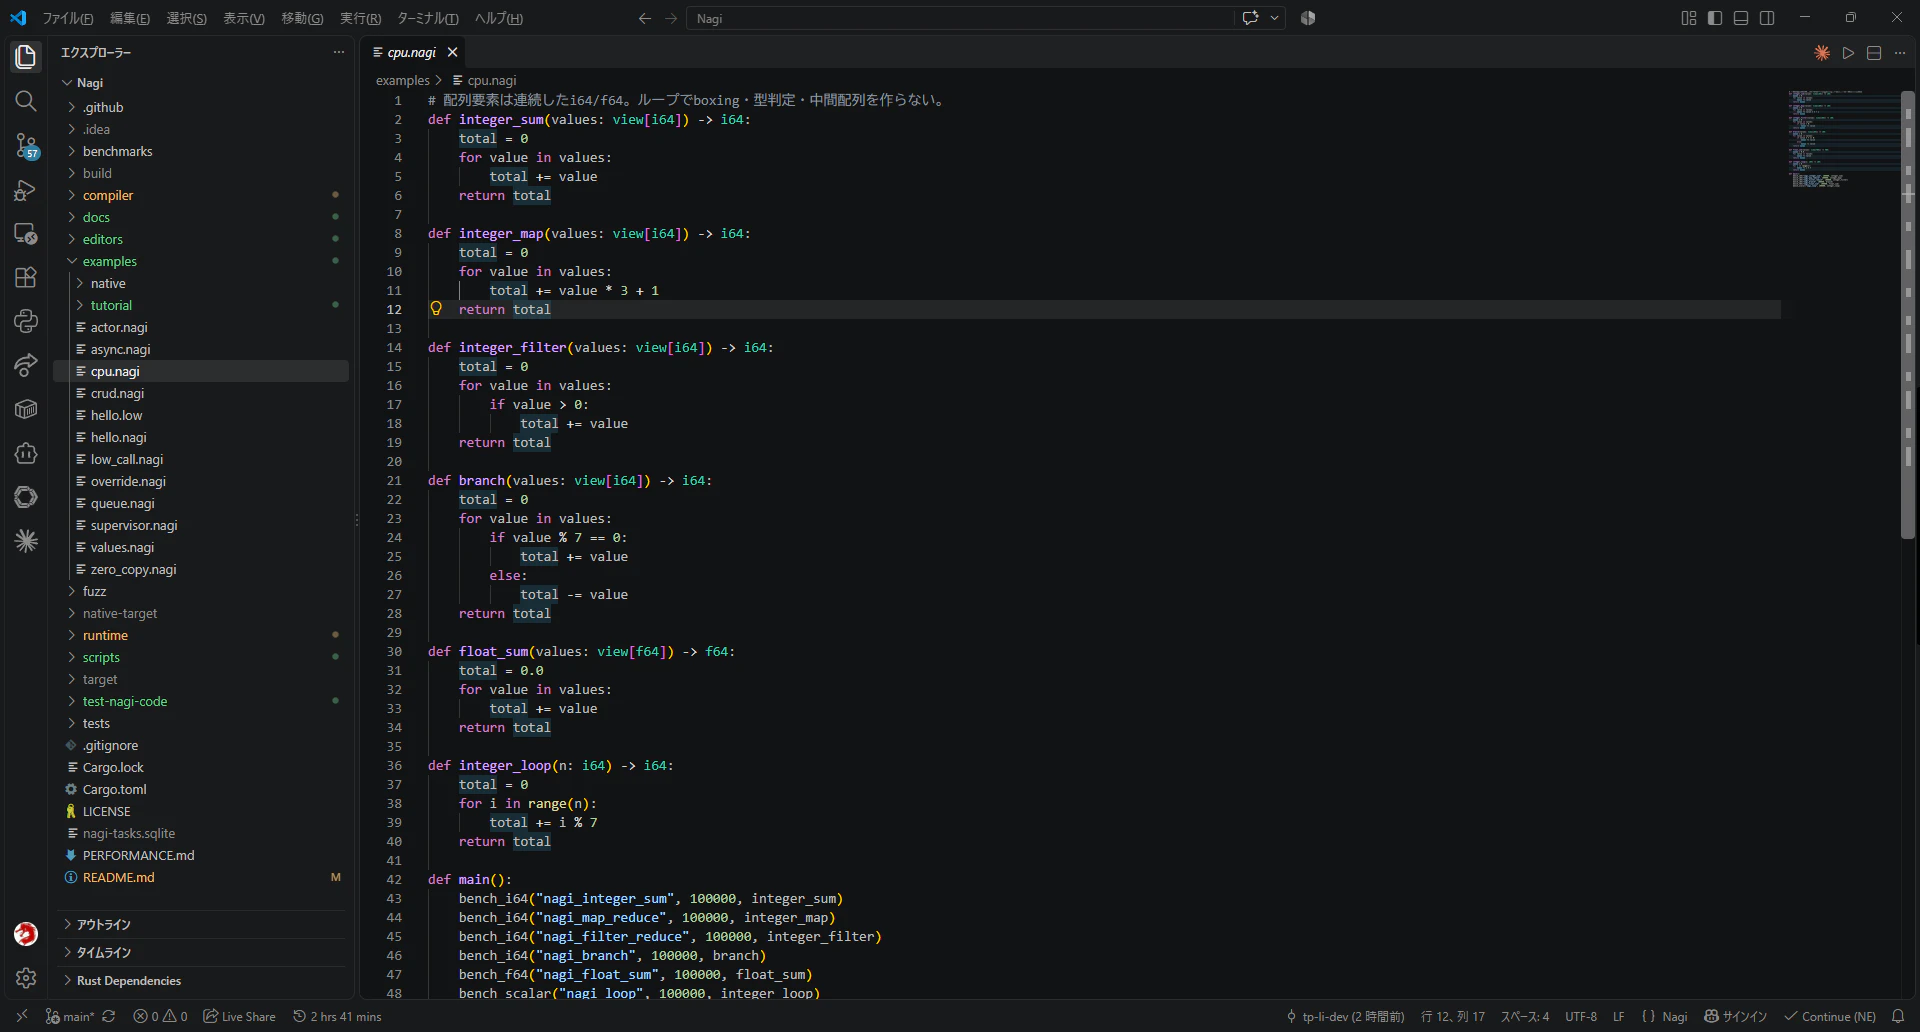Viewport: 1920px width, 1032px height.
Task: Collapse the examples folder
Action: pos(201,261)
